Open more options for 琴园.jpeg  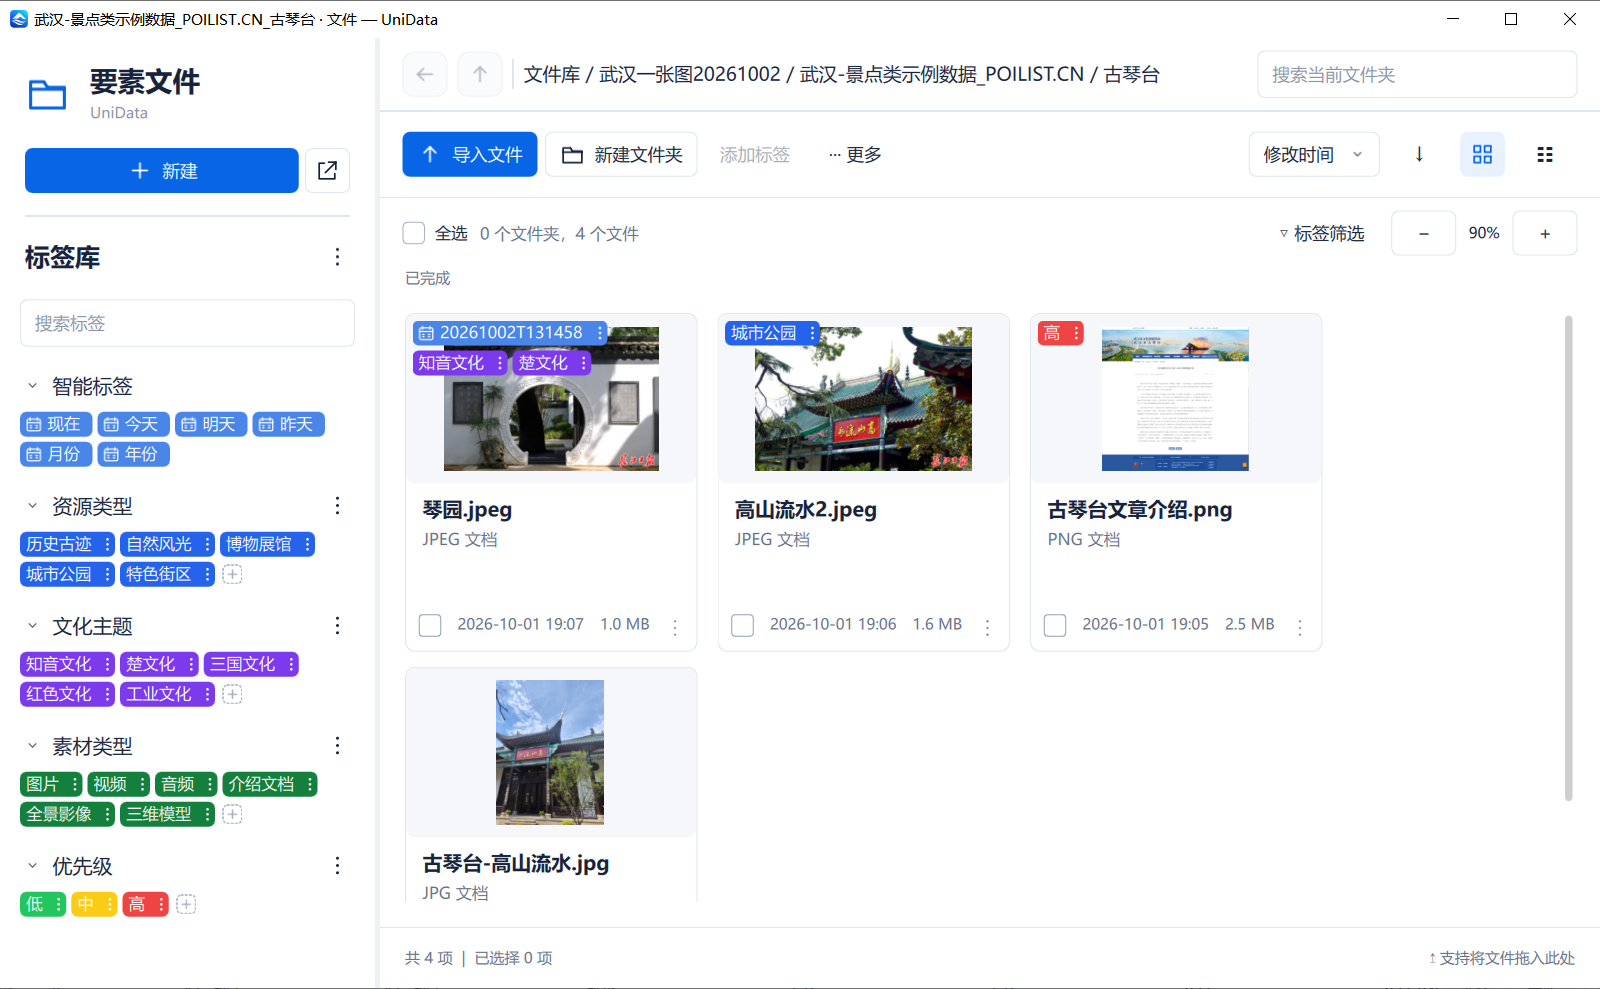(x=675, y=627)
